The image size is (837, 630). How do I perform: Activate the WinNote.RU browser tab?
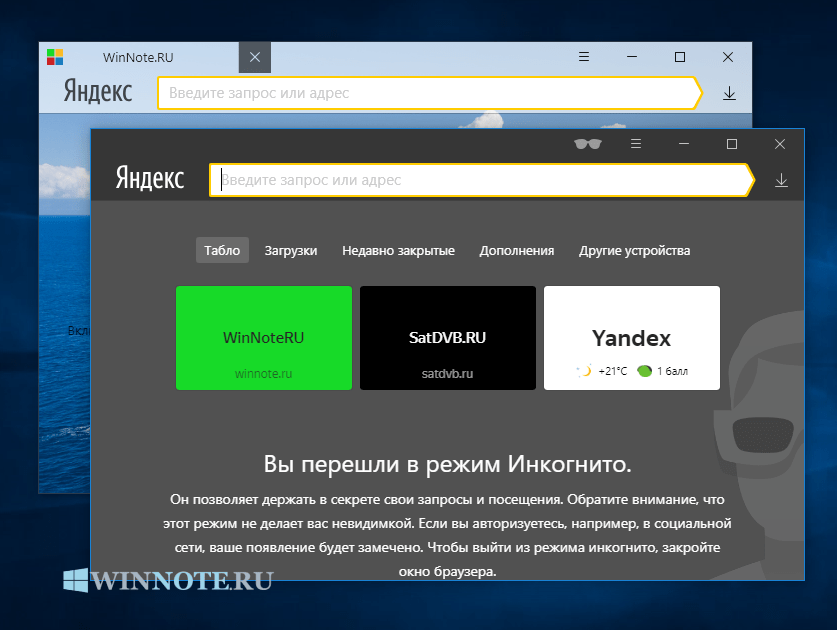(139, 57)
